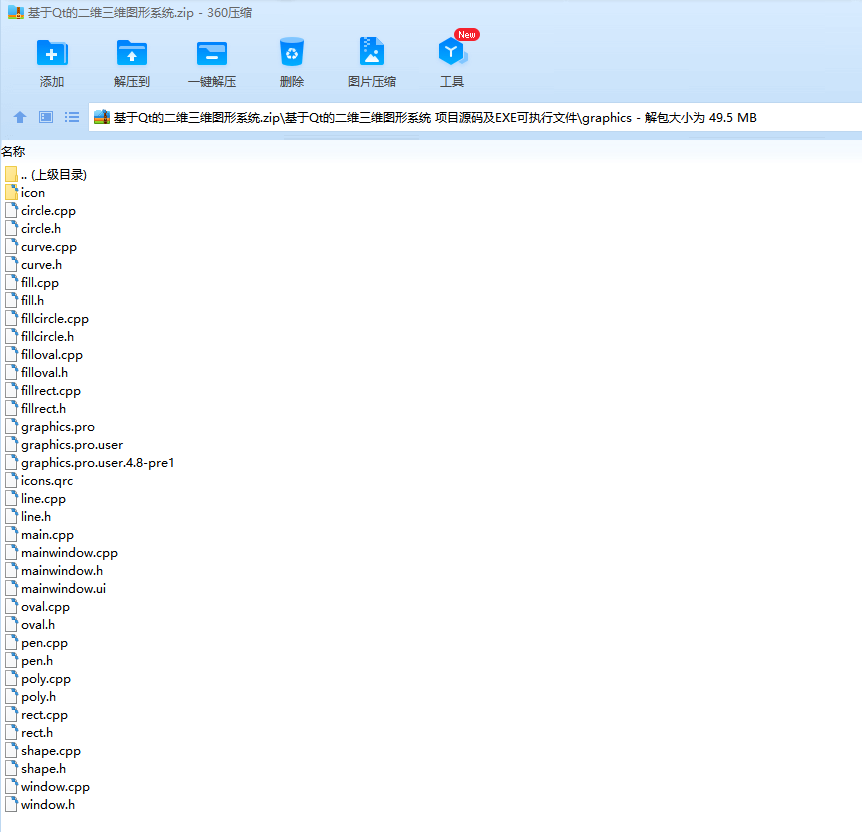Switch to the list view icon
Image resolution: width=862 pixels, height=832 pixels.
71,117
